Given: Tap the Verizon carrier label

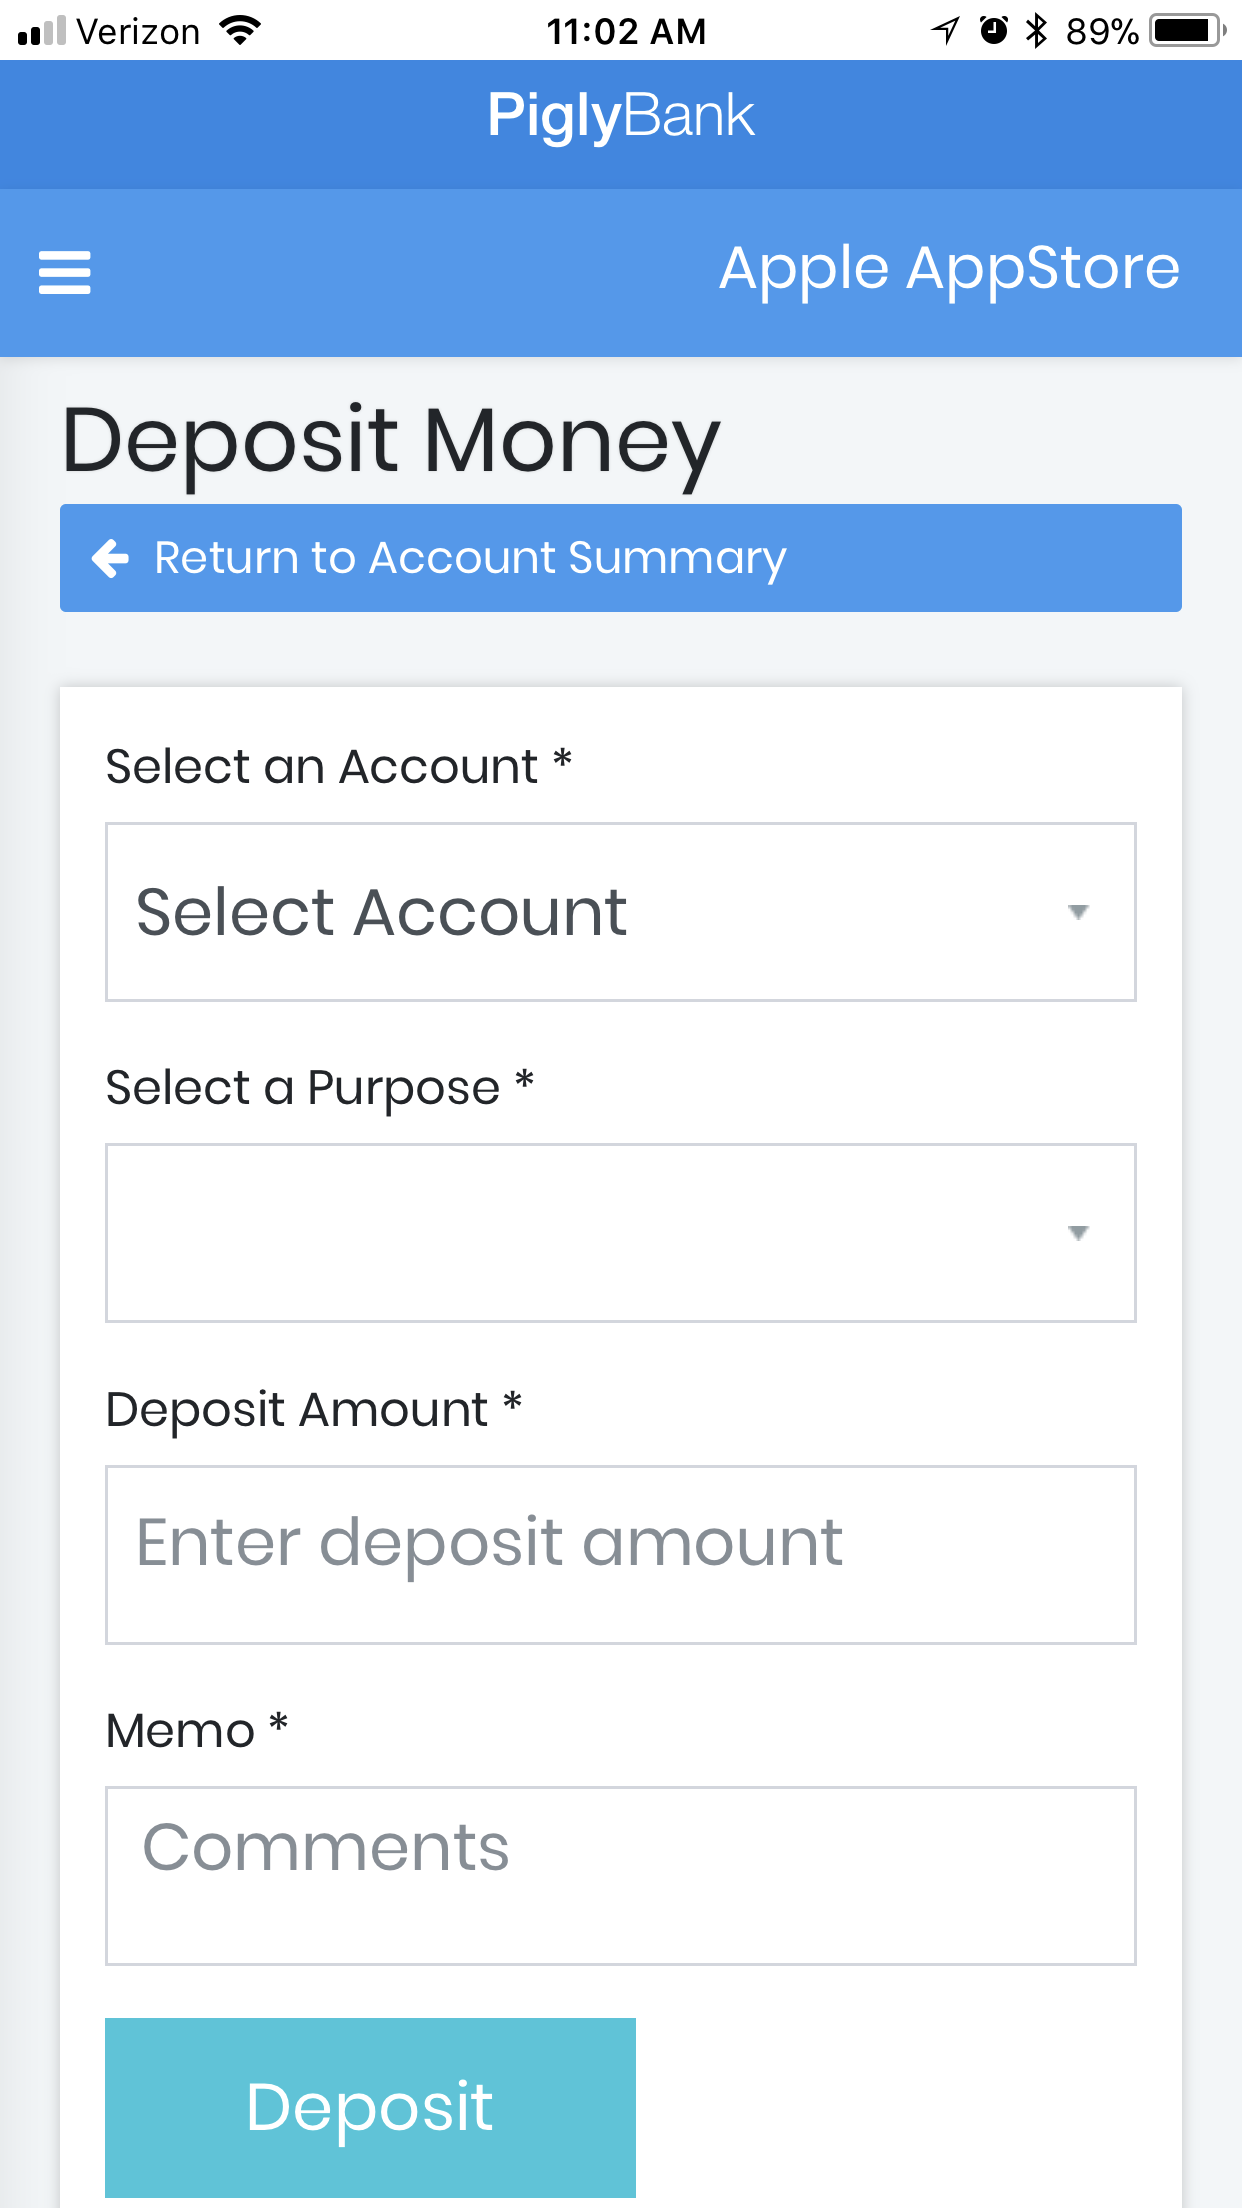Looking at the screenshot, I should (138, 32).
